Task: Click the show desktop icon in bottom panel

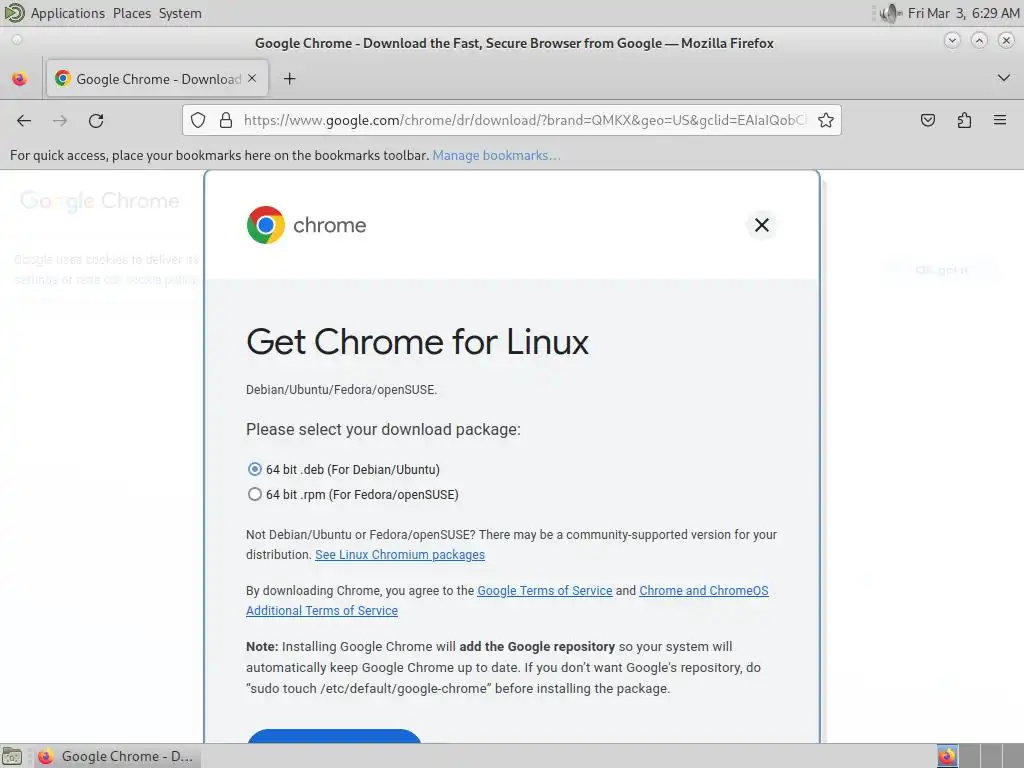Action: point(12,756)
